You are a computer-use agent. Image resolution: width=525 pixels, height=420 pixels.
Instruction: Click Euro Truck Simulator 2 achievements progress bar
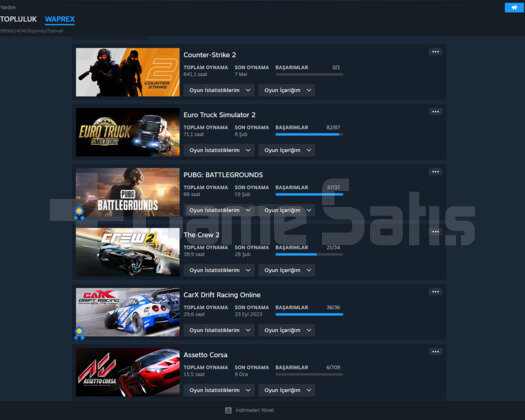point(309,134)
